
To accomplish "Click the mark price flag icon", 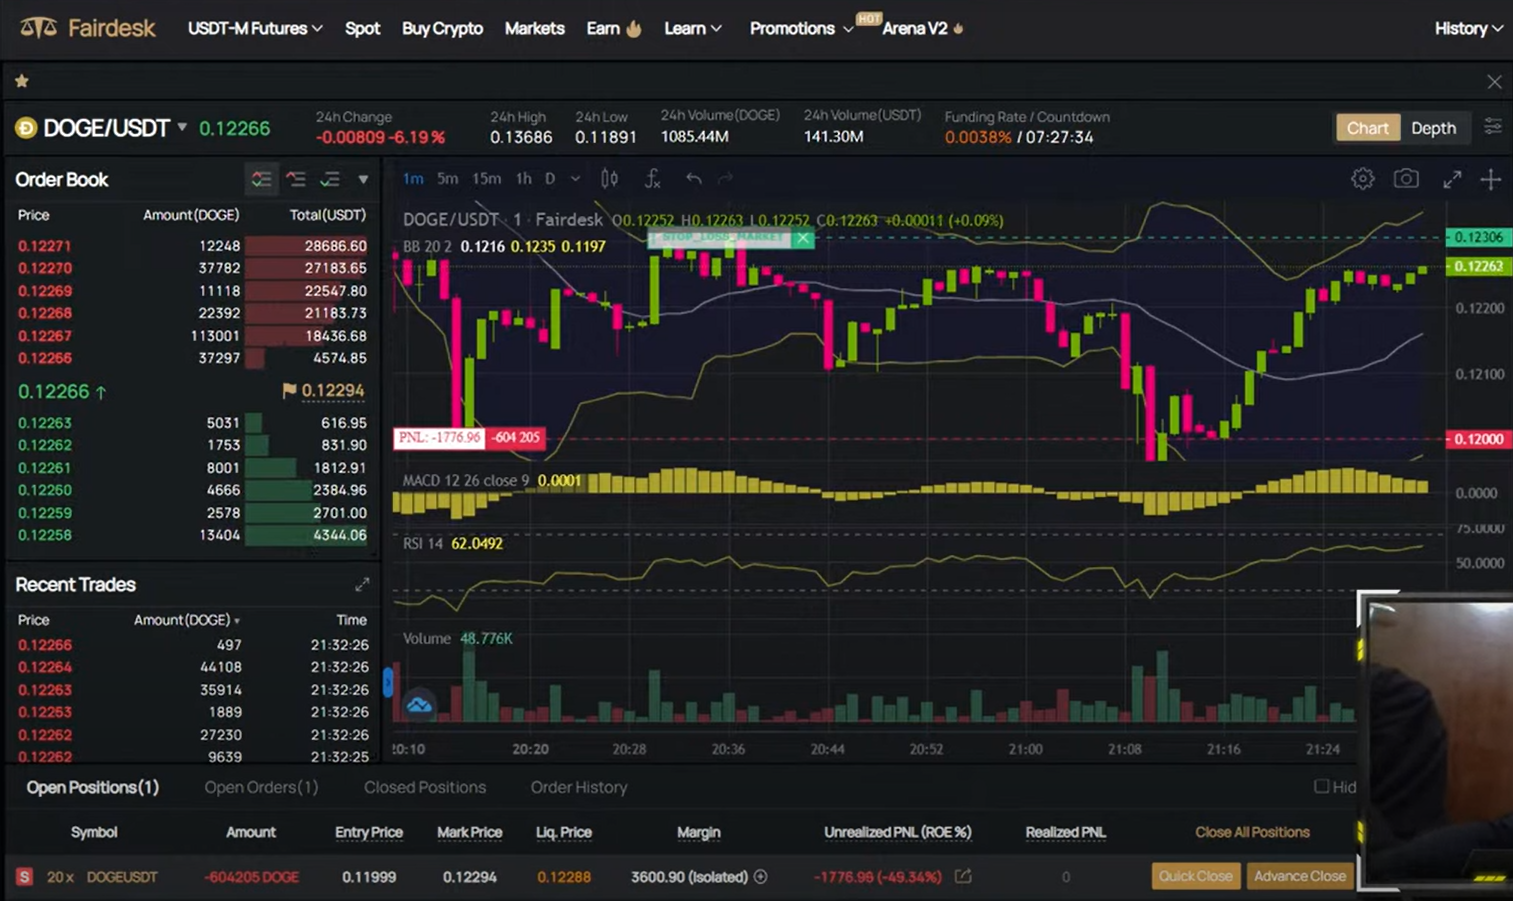I will pos(289,391).
